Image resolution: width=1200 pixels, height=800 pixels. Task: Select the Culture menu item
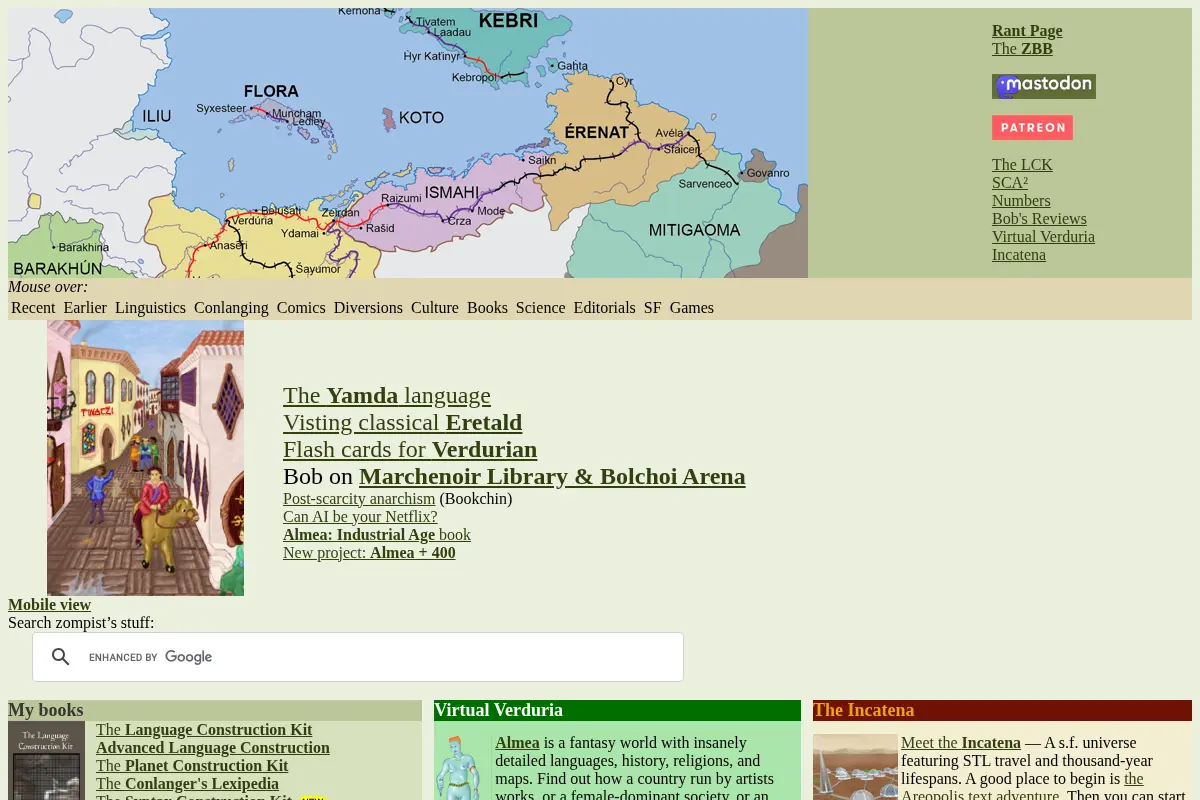tap(435, 308)
